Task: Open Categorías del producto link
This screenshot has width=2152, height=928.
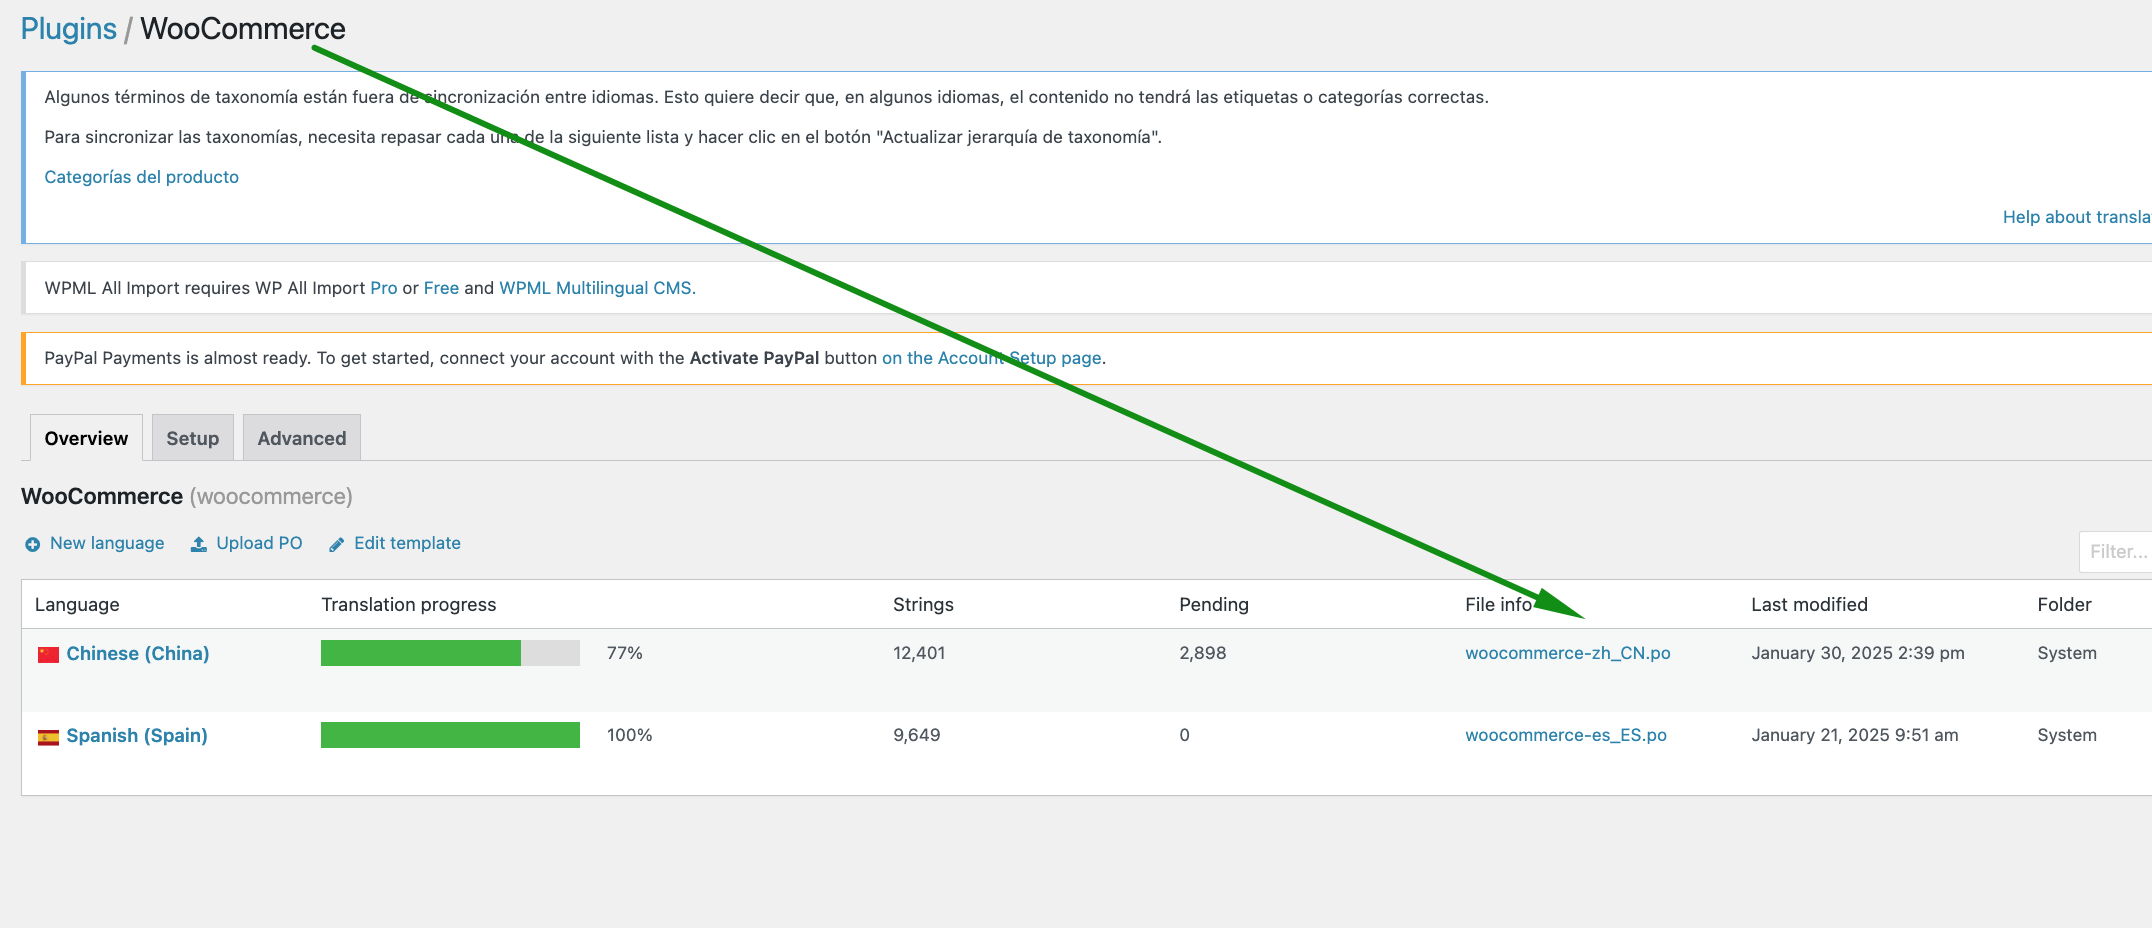Action: tap(142, 177)
